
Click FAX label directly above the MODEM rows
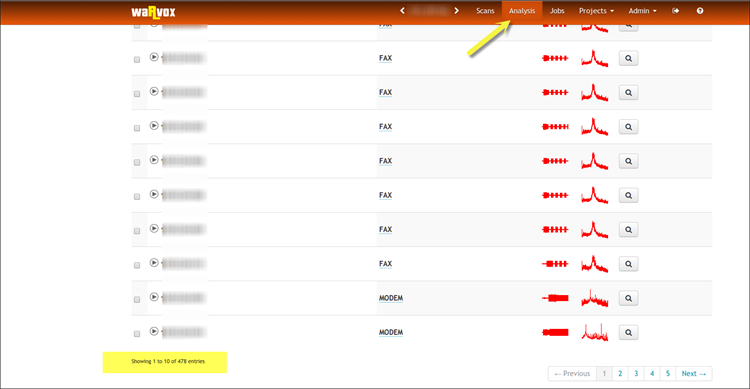(386, 264)
